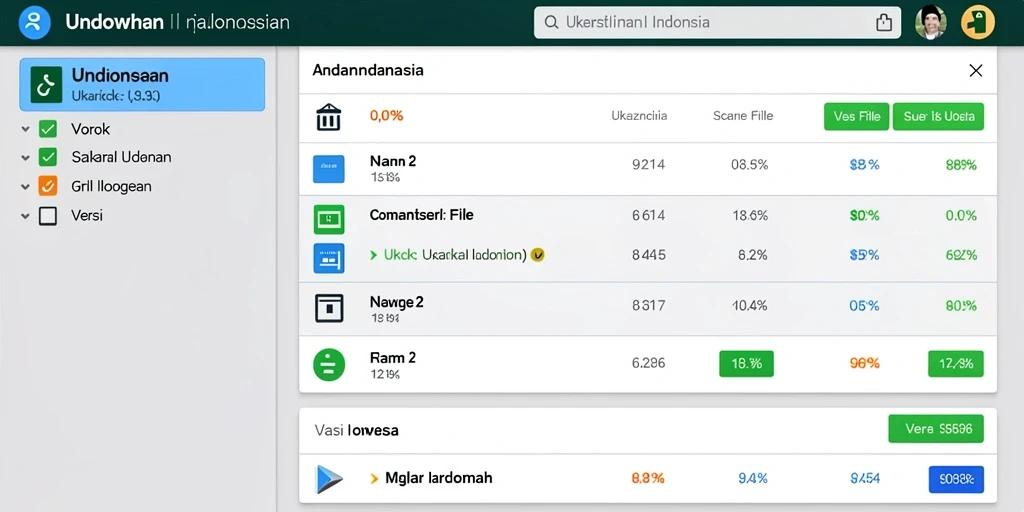Image resolution: width=1024 pixels, height=512 pixels.
Task: Close the Andanndanasia panel
Action: click(975, 71)
